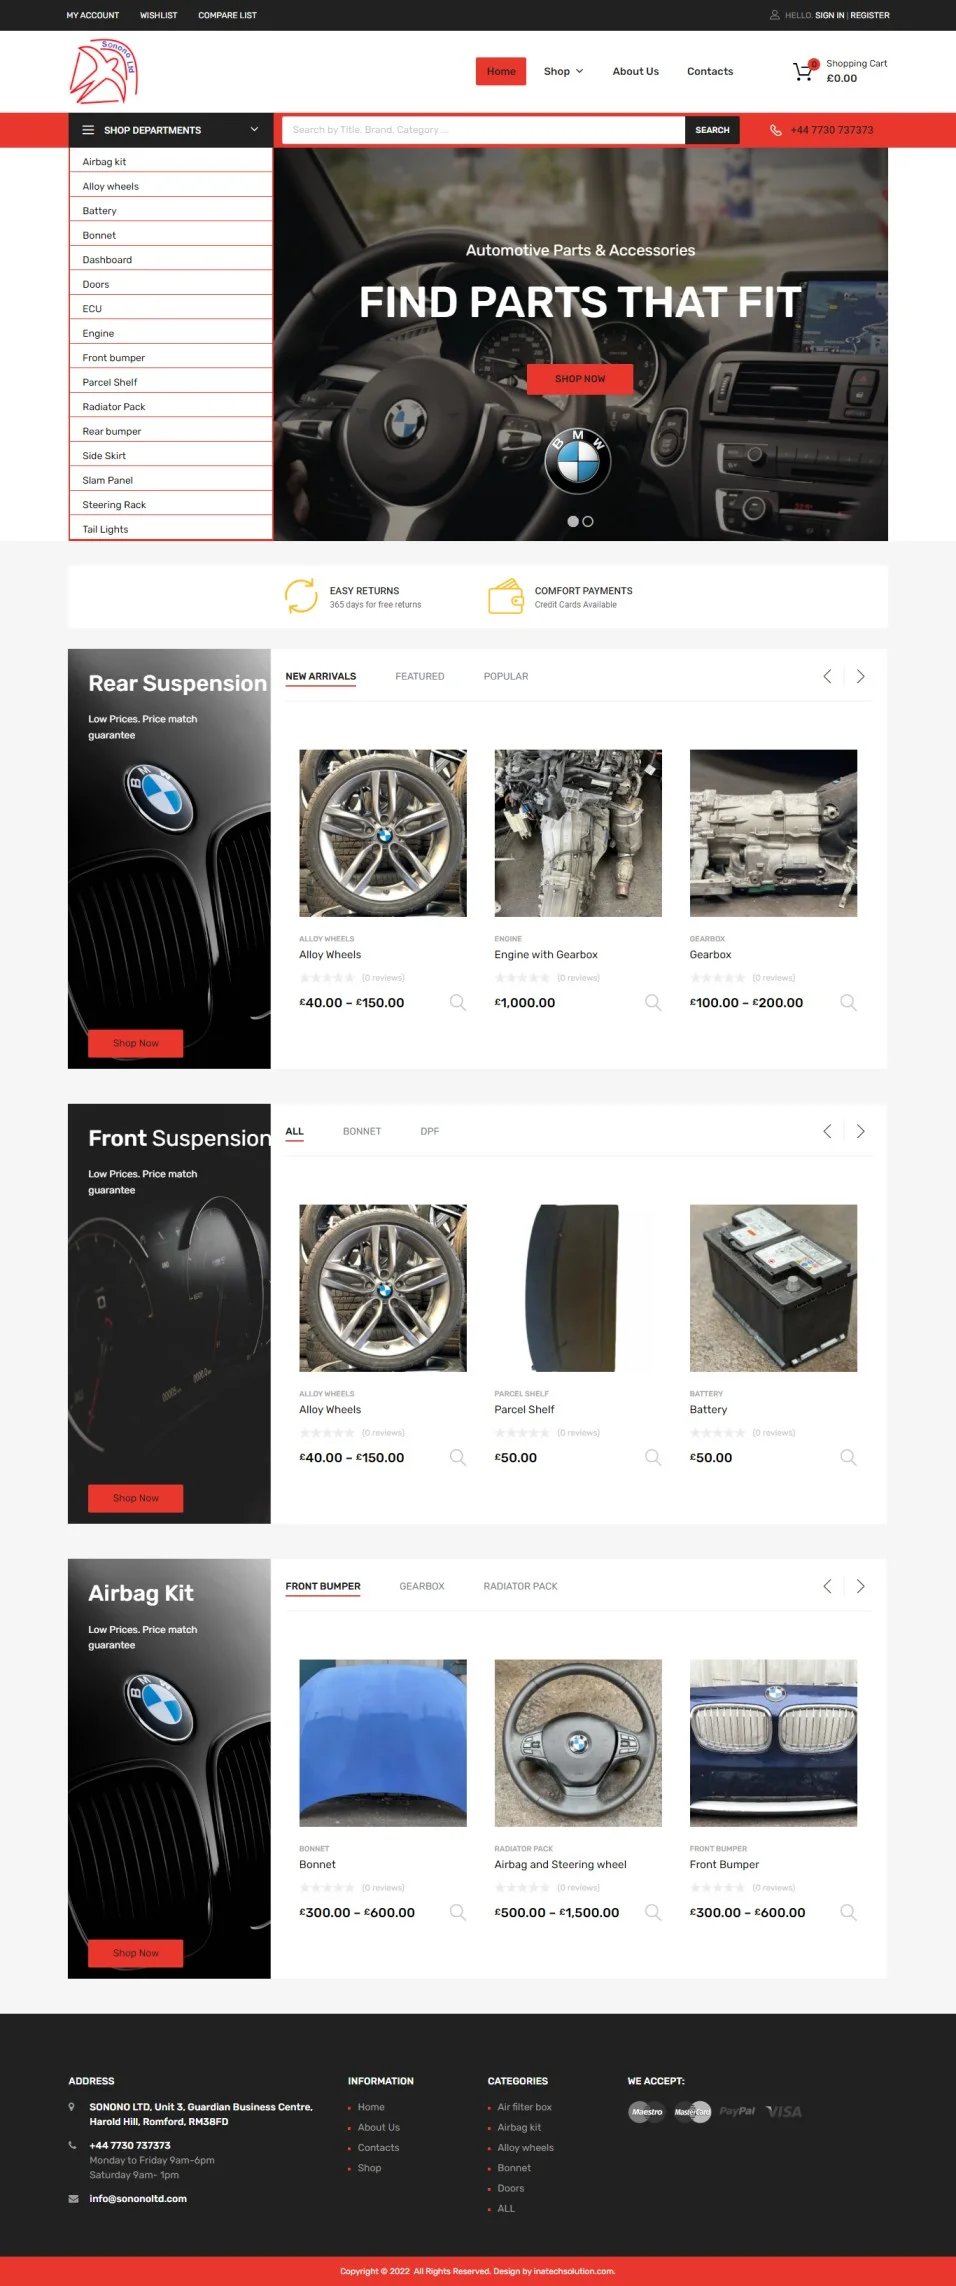
Task: Show next products in New Arrivals carousel
Action: pos(860,677)
